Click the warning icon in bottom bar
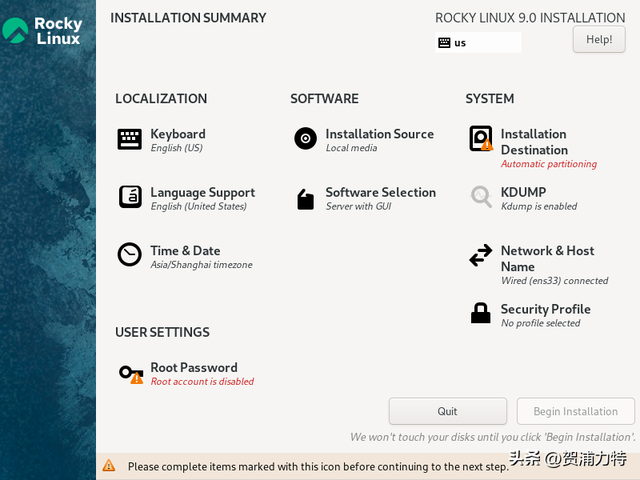This screenshot has height=480, width=640. (x=109, y=466)
